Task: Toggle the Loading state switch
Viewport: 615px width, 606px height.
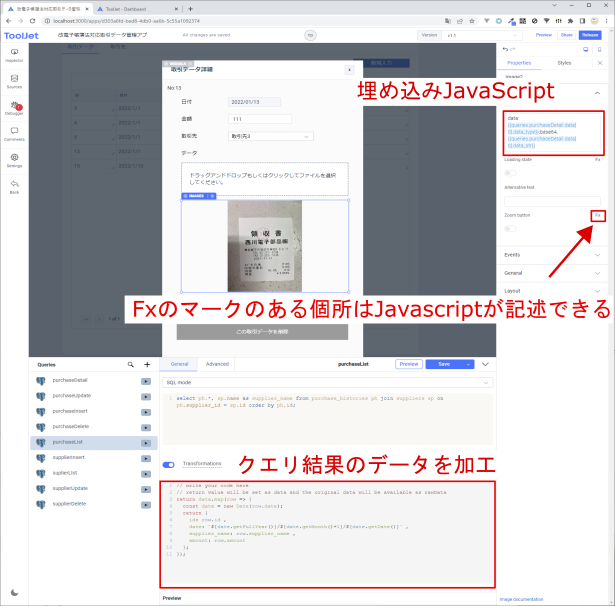Action: [x=510, y=173]
